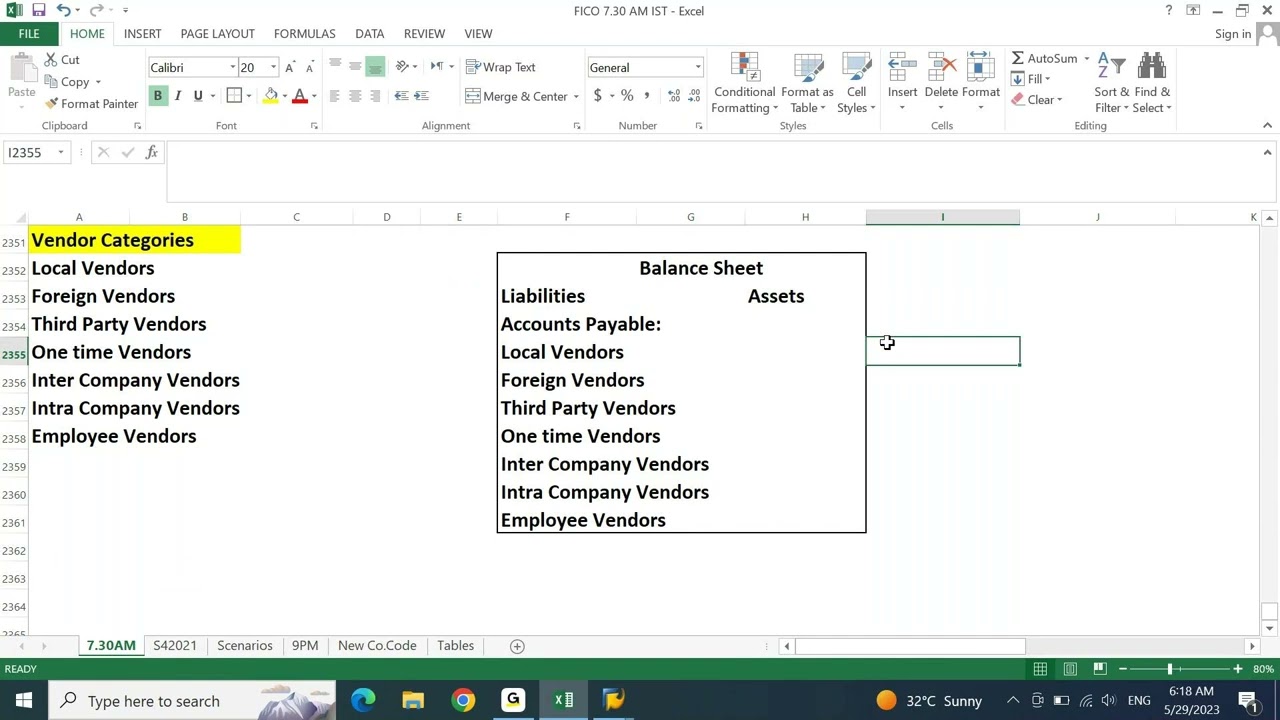Toggle middle align vertical alignment
Viewport: 1280px width, 720px height.
click(355, 67)
